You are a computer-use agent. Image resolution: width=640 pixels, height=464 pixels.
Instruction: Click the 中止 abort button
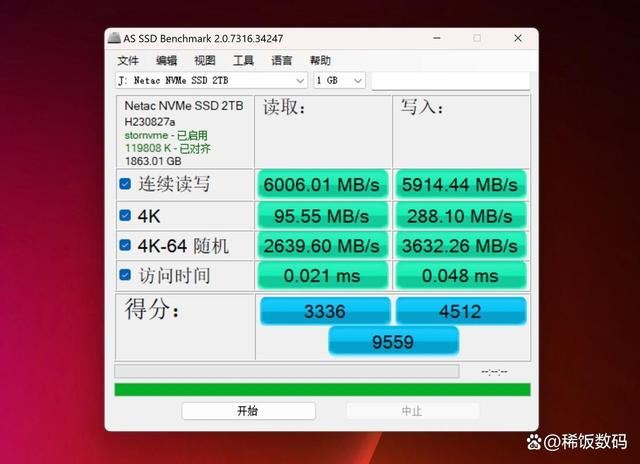click(x=413, y=411)
